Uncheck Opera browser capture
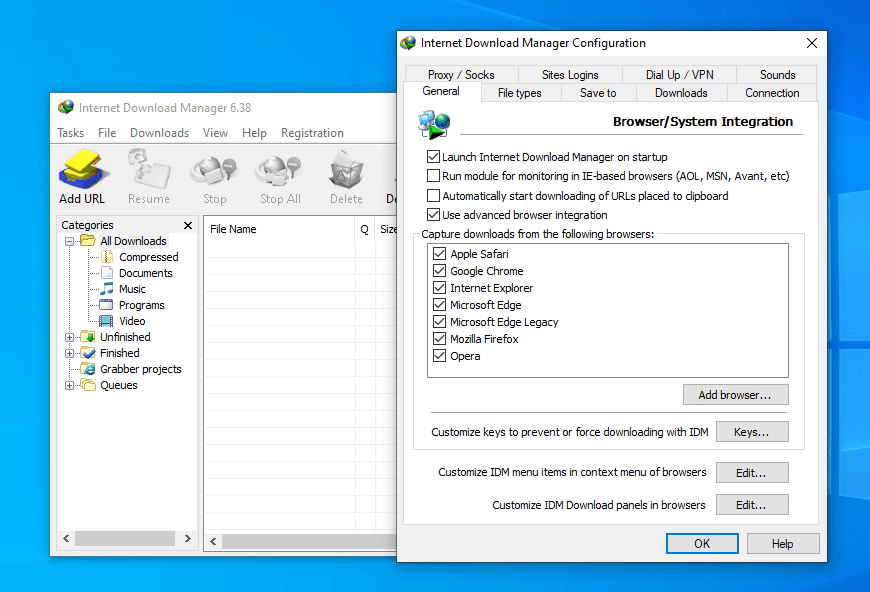This screenshot has width=870, height=592. point(439,356)
